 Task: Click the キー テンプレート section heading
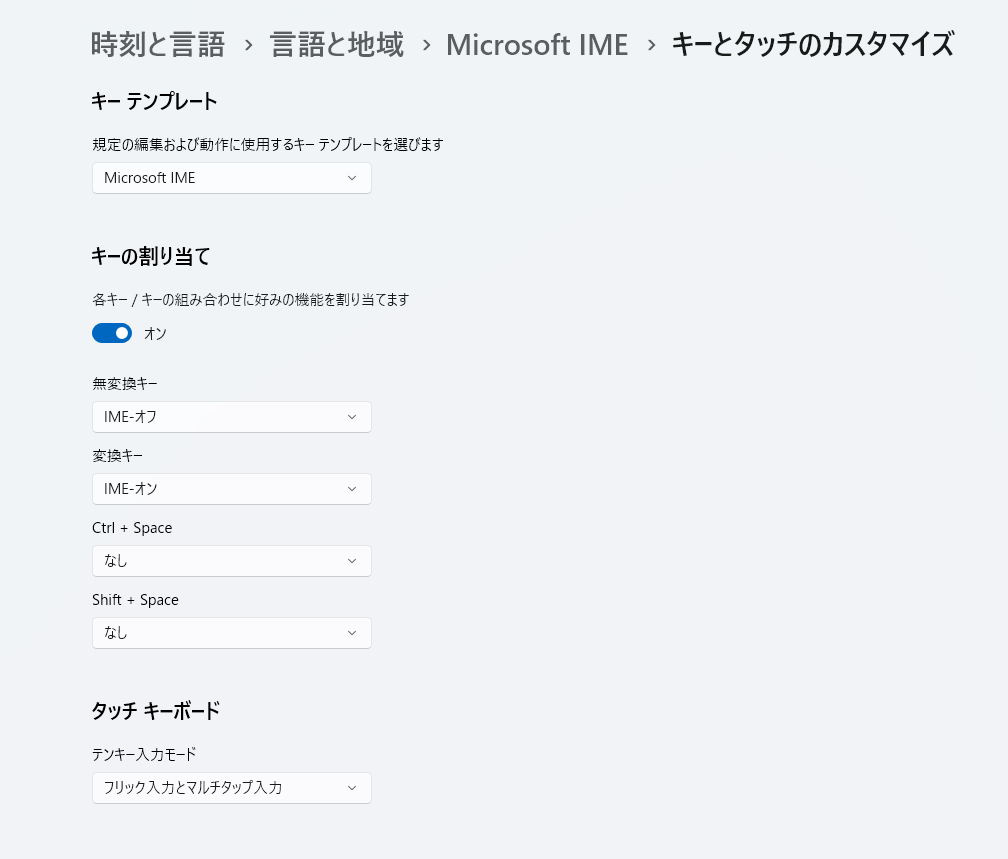coord(154,102)
